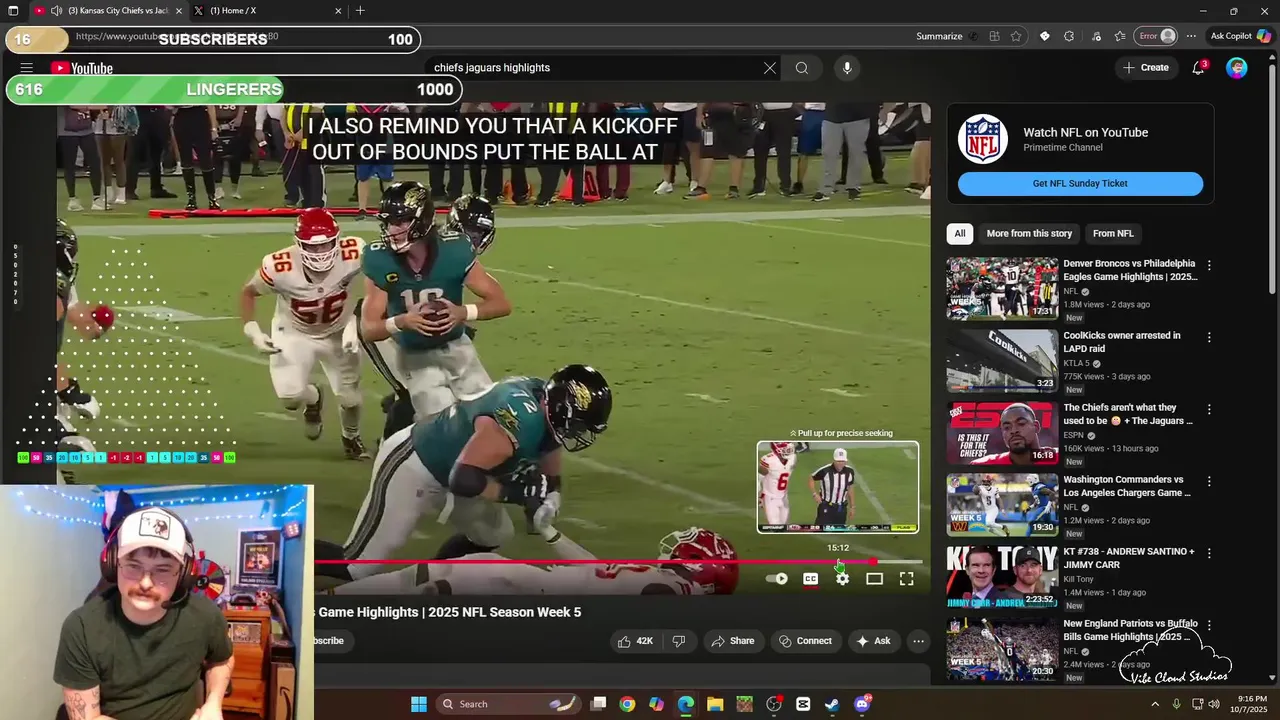Open options for Commanders vs Chargers video
Viewport: 1280px width, 720px height.
click(x=1209, y=482)
